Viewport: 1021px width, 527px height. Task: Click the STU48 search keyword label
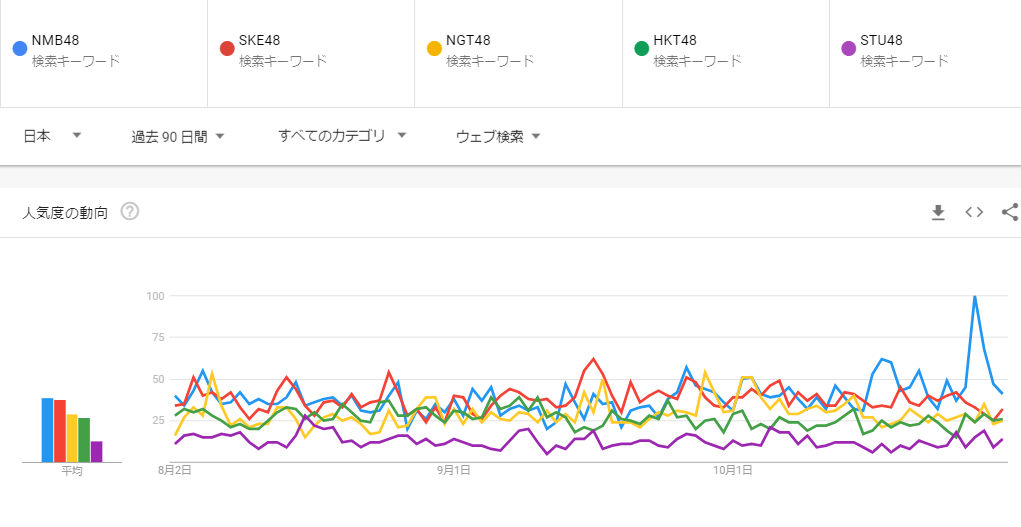click(x=882, y=41)
